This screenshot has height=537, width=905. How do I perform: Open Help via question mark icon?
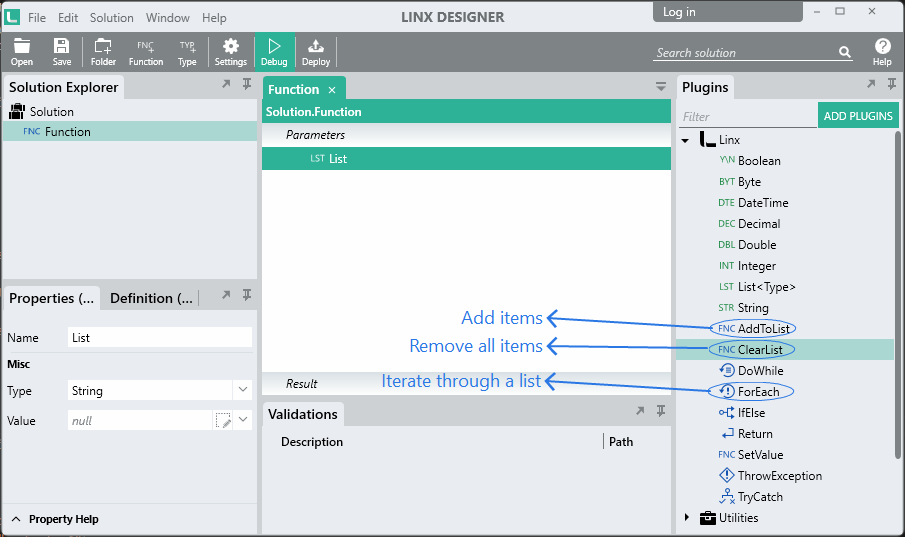(882, 52)
